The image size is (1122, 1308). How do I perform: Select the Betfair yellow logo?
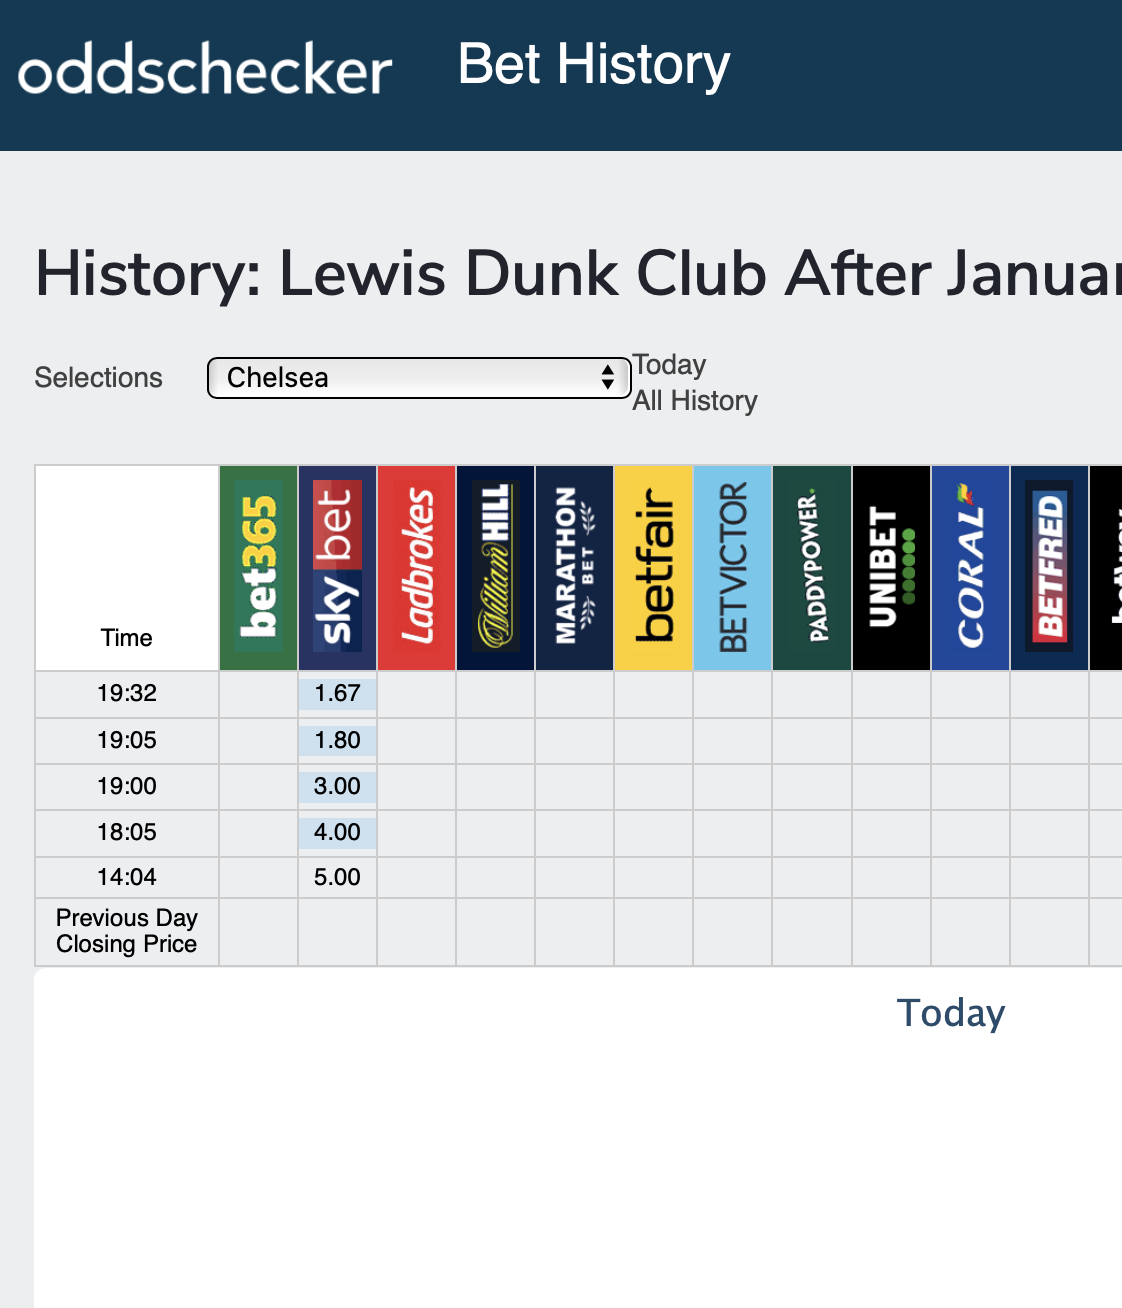tap(654, 567)
